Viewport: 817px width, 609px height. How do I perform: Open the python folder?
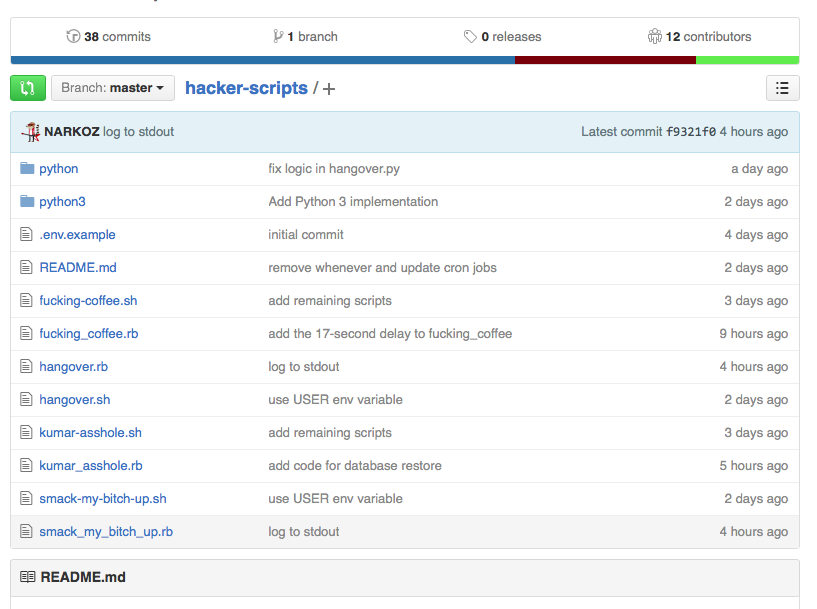pyautogui.click(x=59, y=169)
